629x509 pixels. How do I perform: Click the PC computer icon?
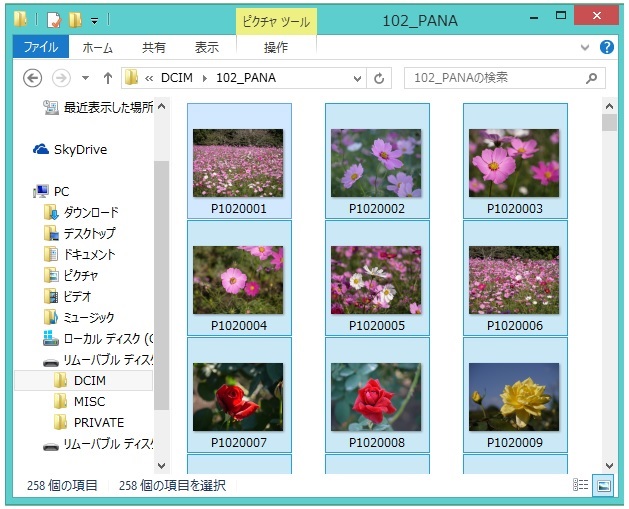coord(41,191)
